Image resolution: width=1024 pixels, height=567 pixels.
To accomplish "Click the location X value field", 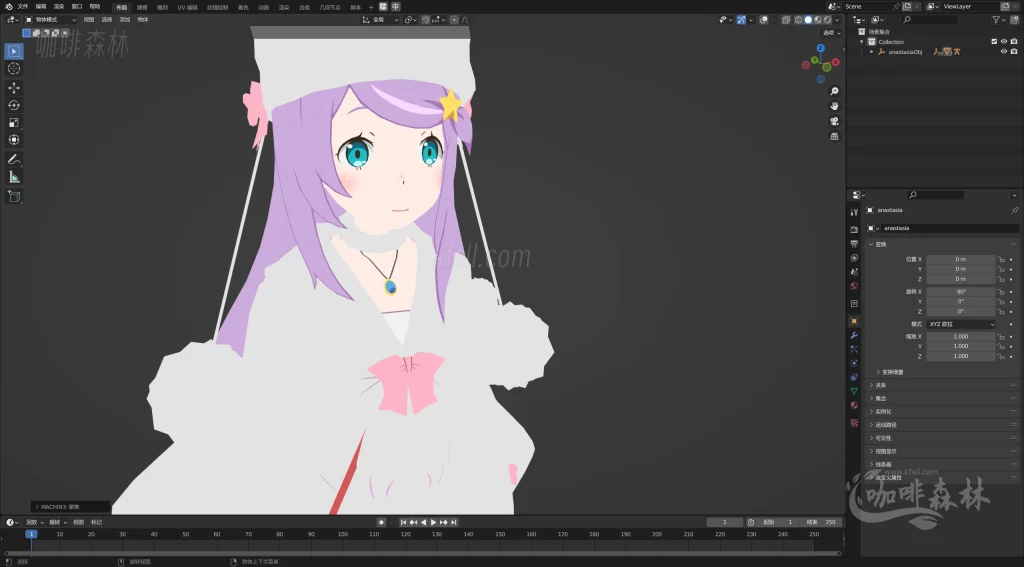I will [961, 259].
